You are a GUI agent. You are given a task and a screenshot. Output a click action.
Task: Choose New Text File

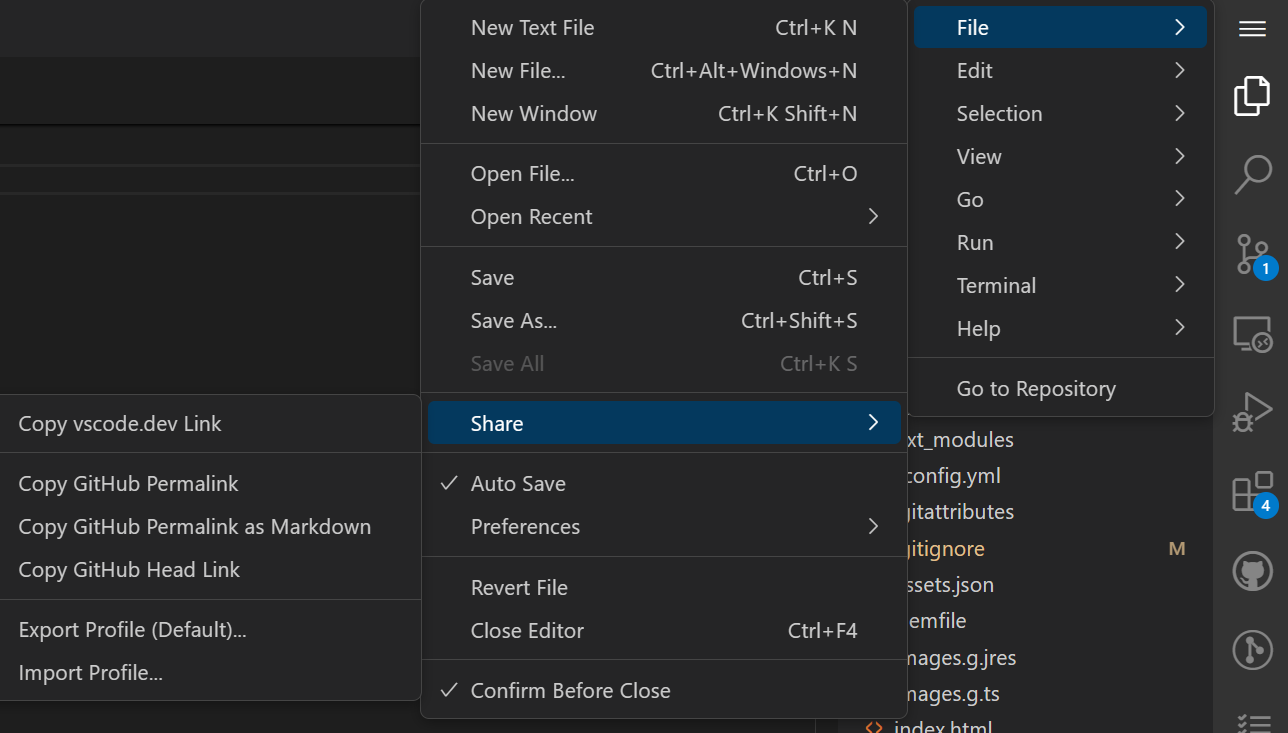coord(664,28)
